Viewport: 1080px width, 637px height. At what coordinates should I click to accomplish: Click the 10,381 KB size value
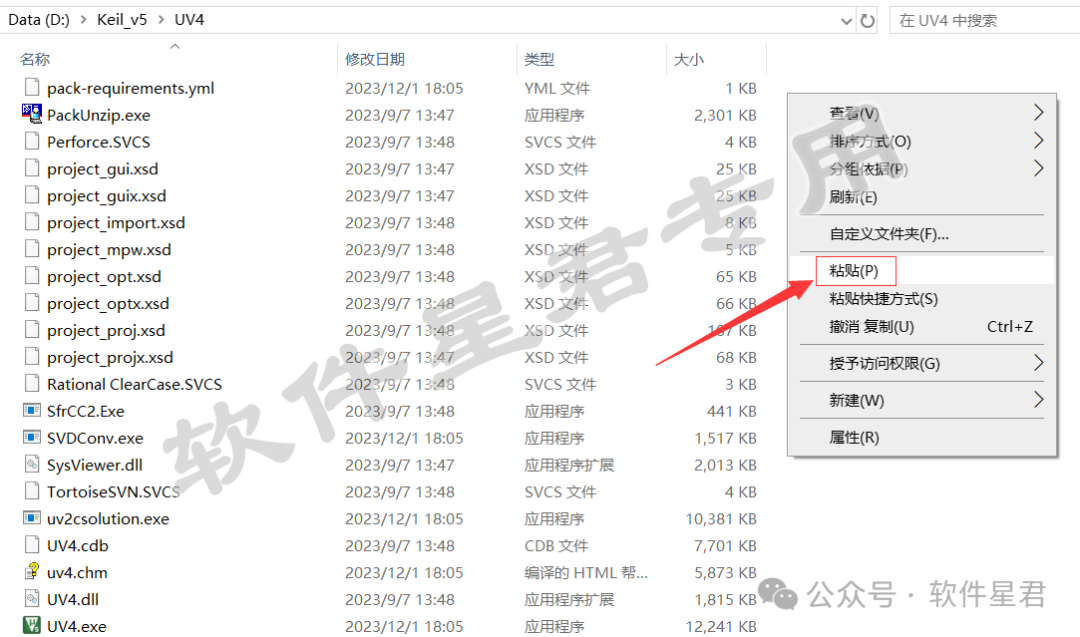721,519
